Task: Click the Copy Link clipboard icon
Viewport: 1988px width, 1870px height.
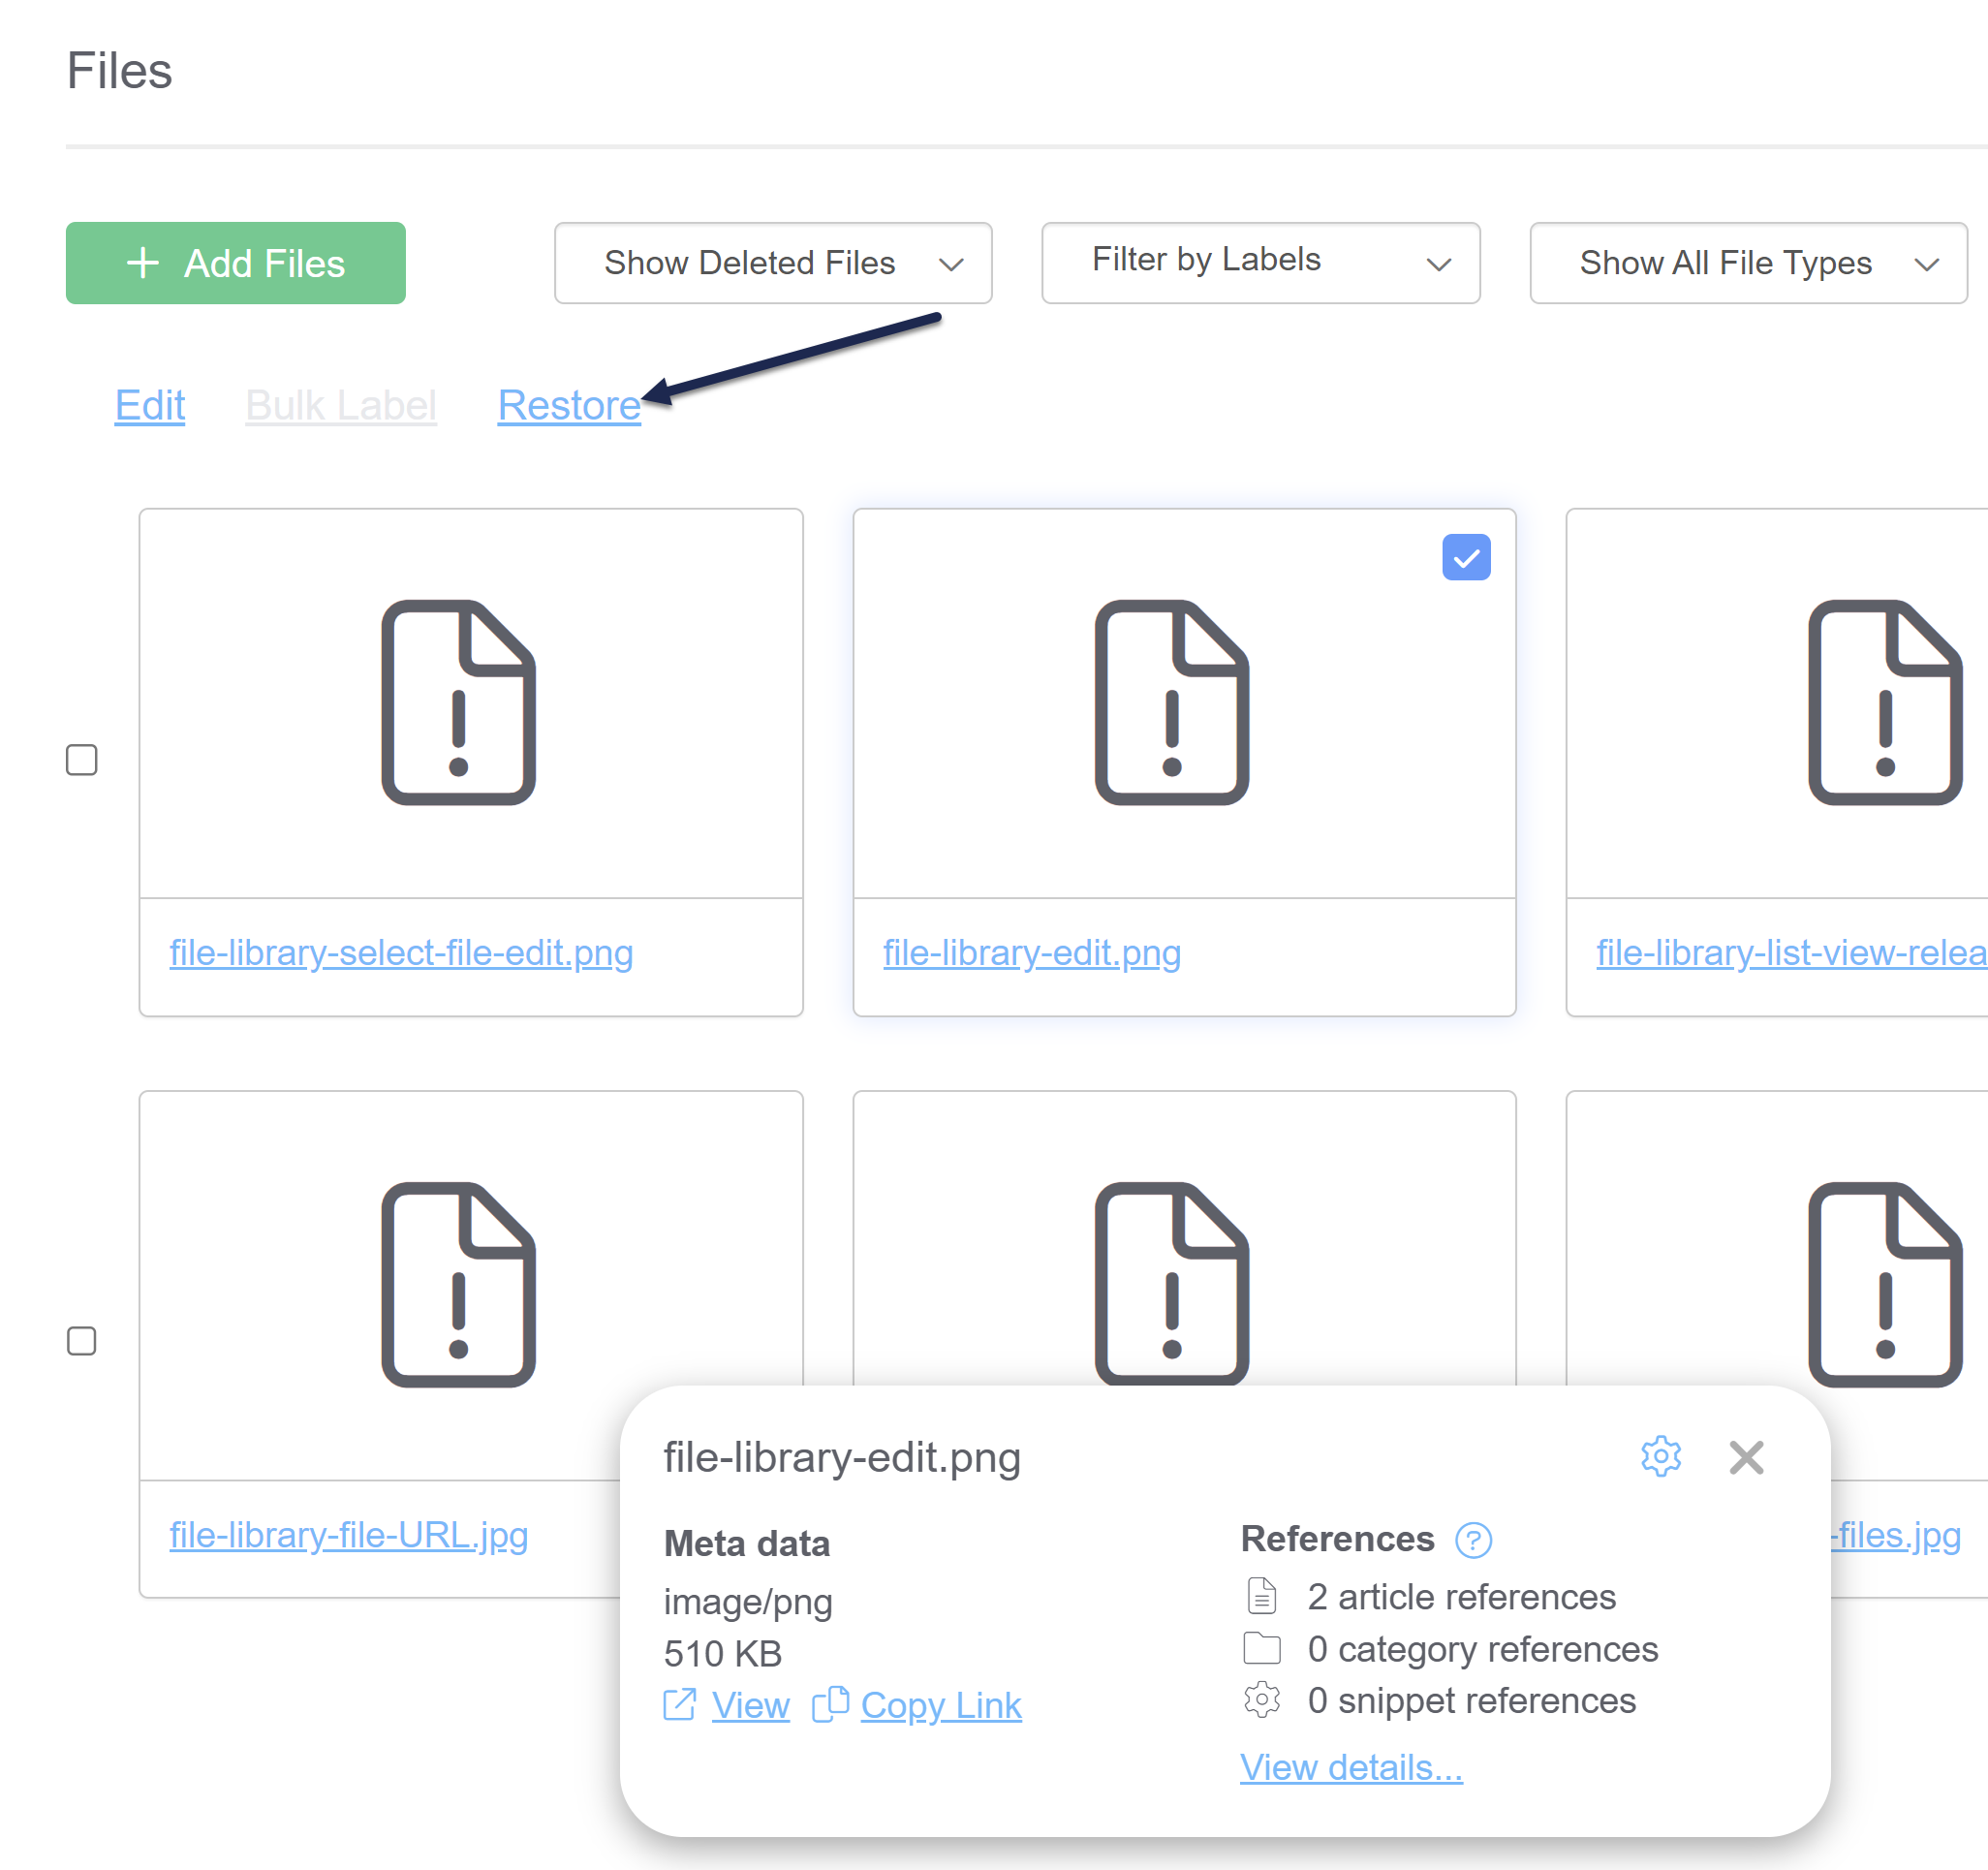Action: 830,1705
